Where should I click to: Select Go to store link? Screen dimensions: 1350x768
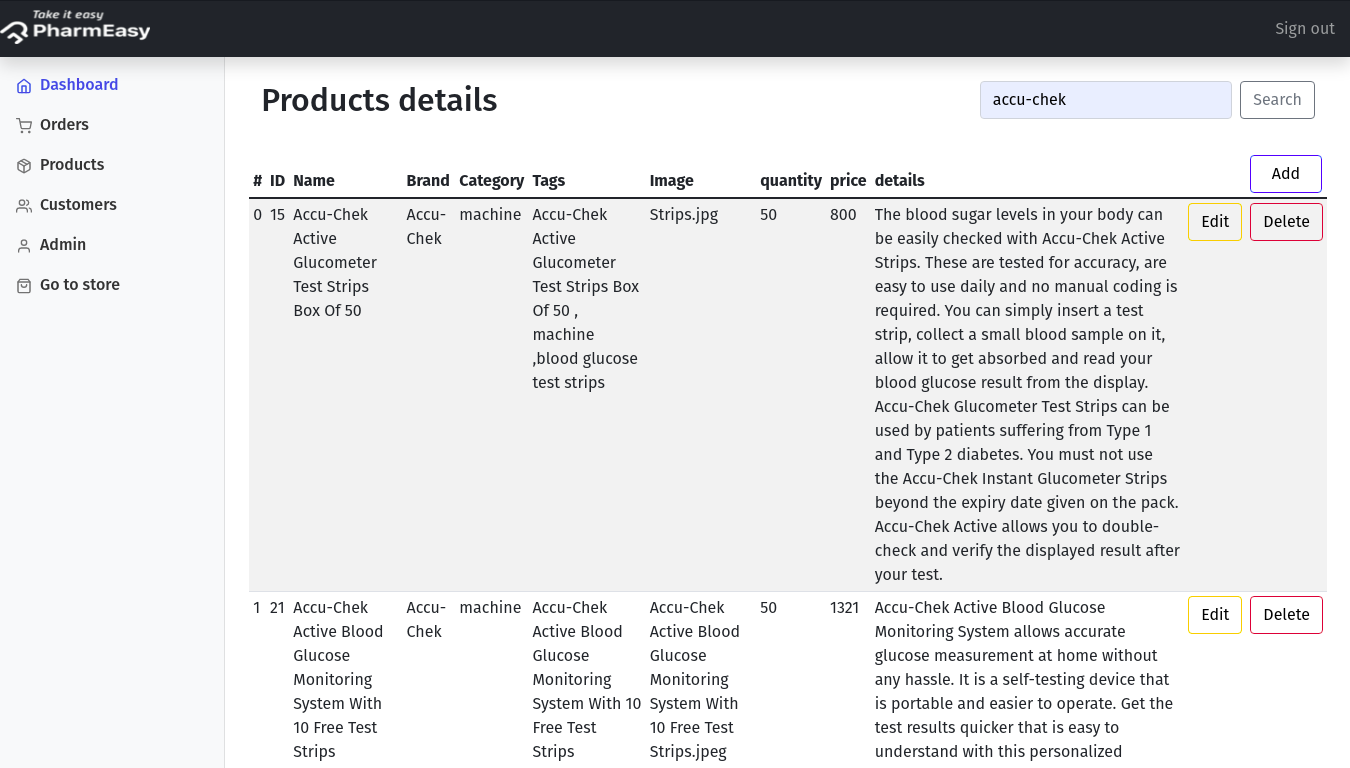80,285
